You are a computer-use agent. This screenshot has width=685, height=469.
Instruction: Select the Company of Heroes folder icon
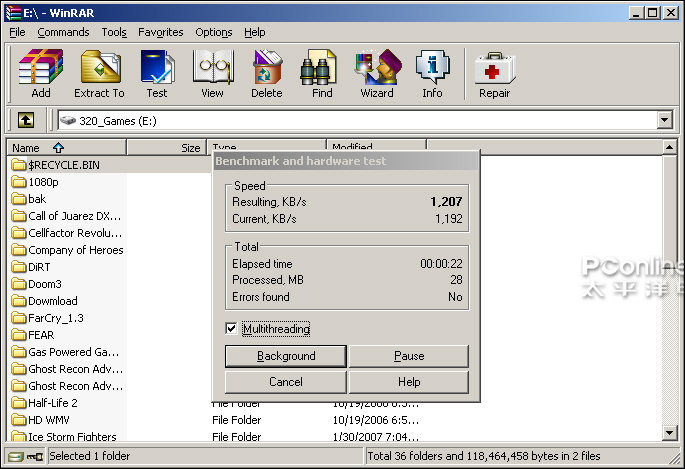click(x=18, y=250)
